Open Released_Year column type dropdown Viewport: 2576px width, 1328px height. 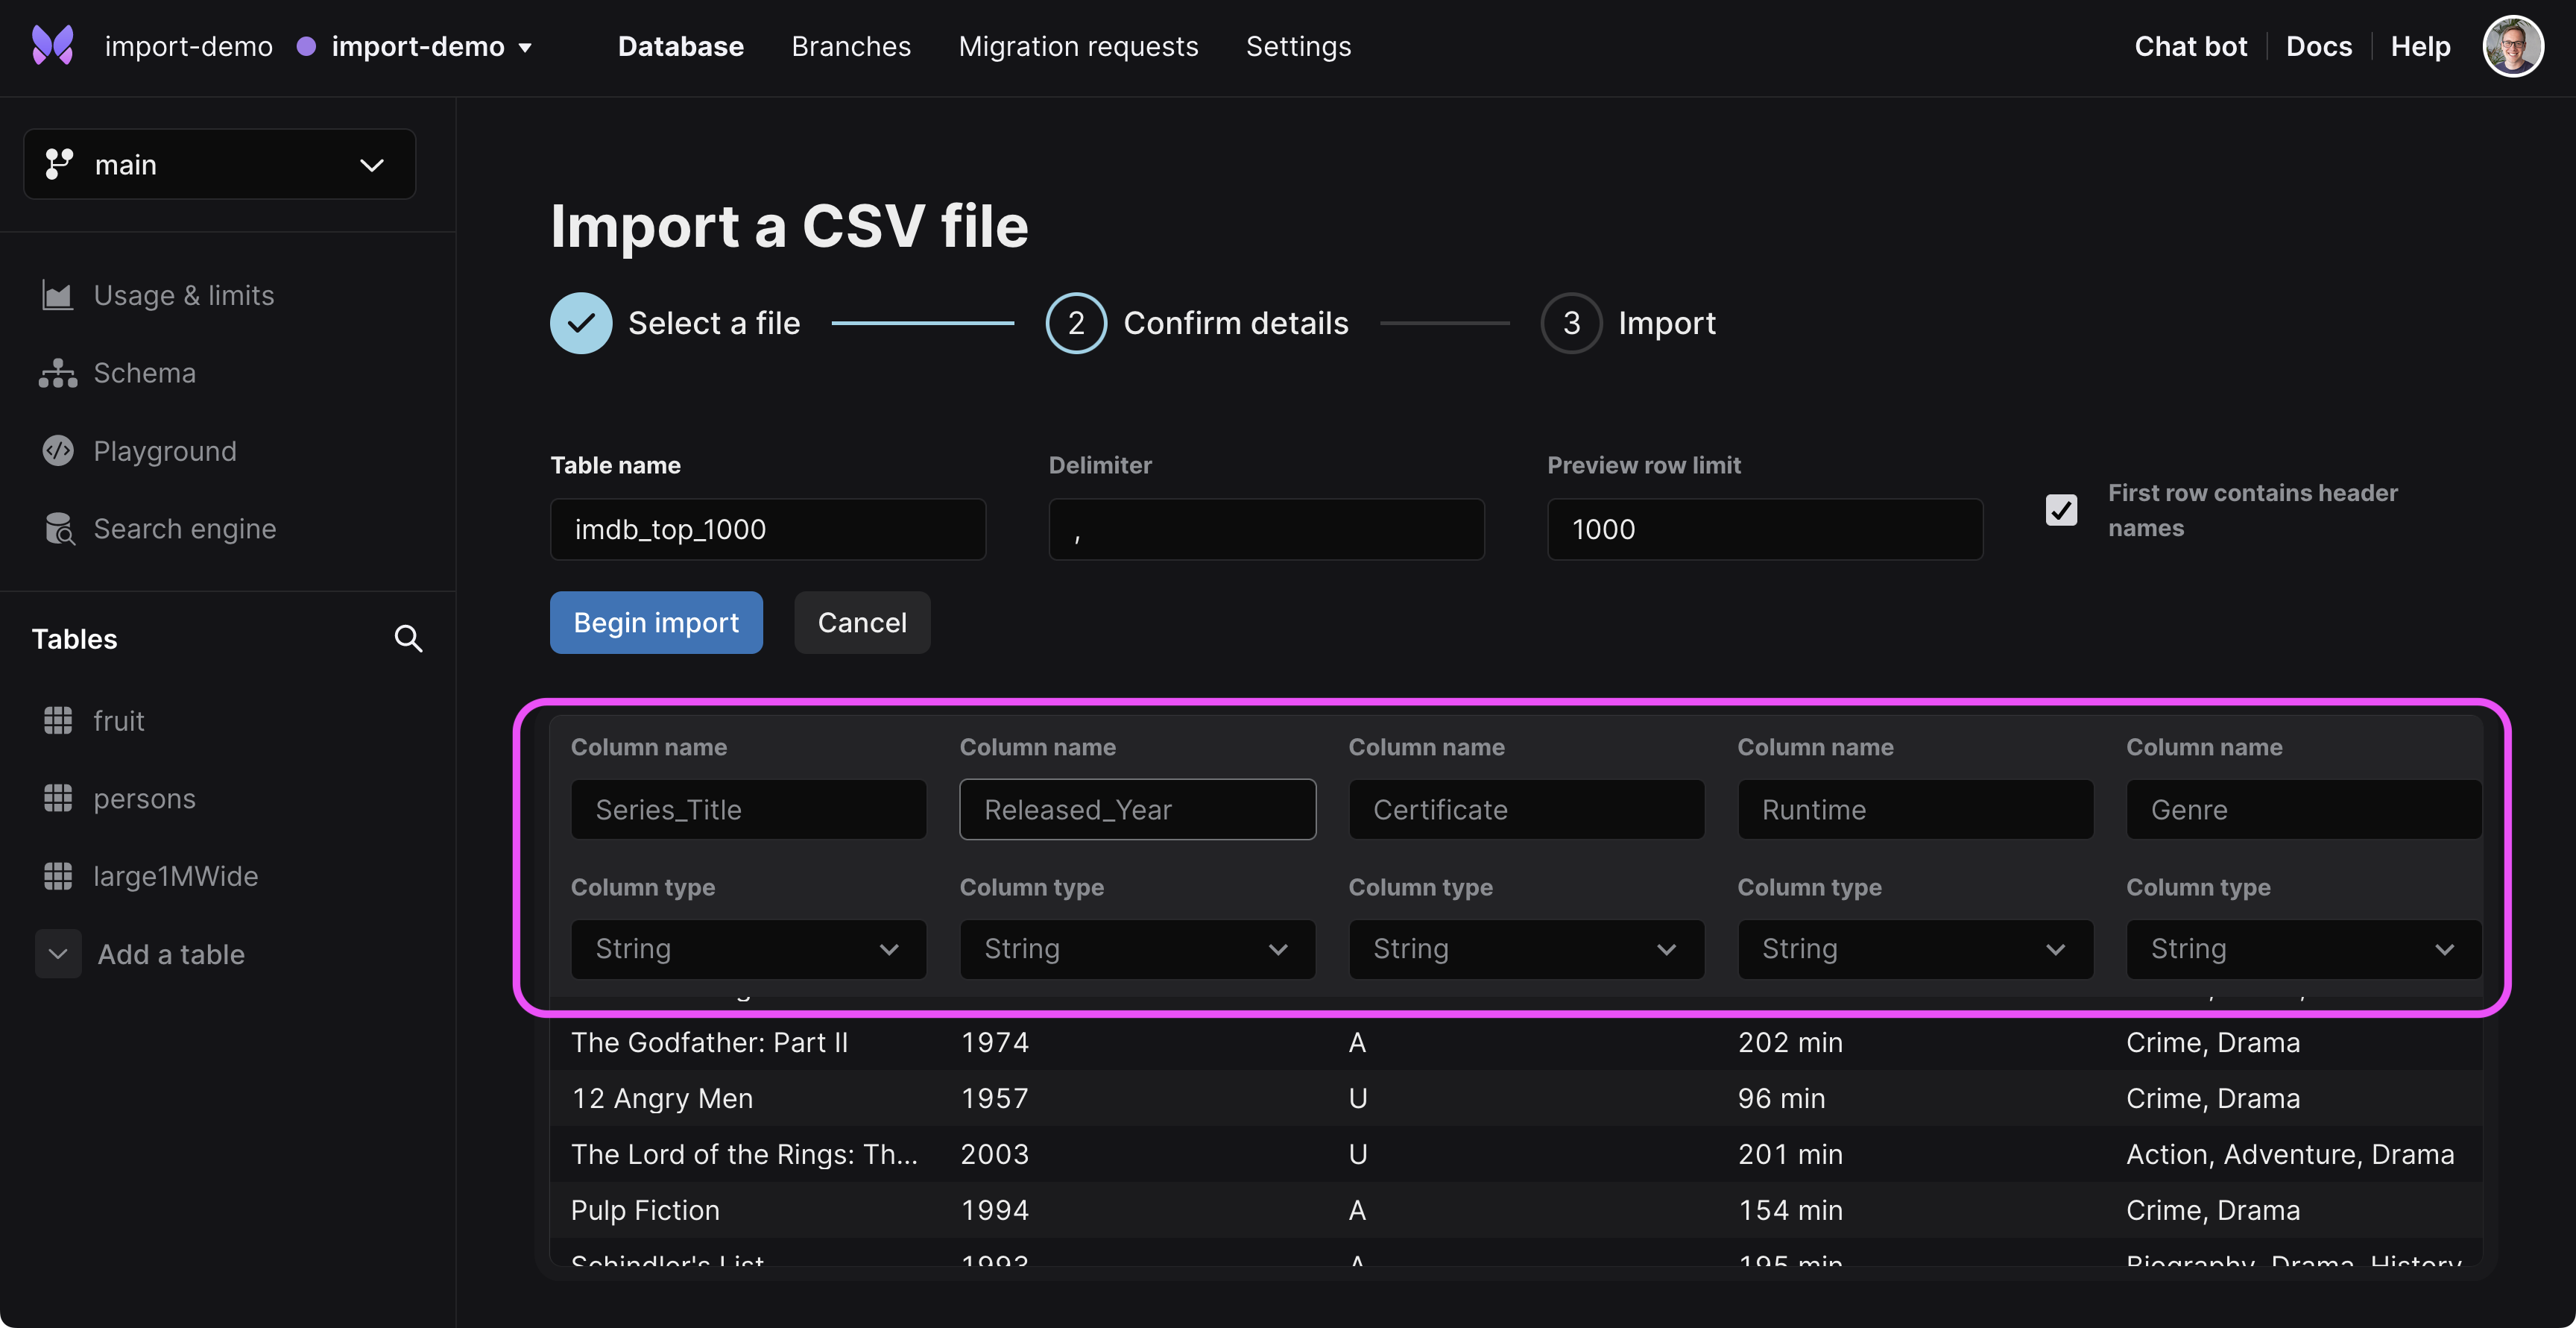click(1137, 949)
